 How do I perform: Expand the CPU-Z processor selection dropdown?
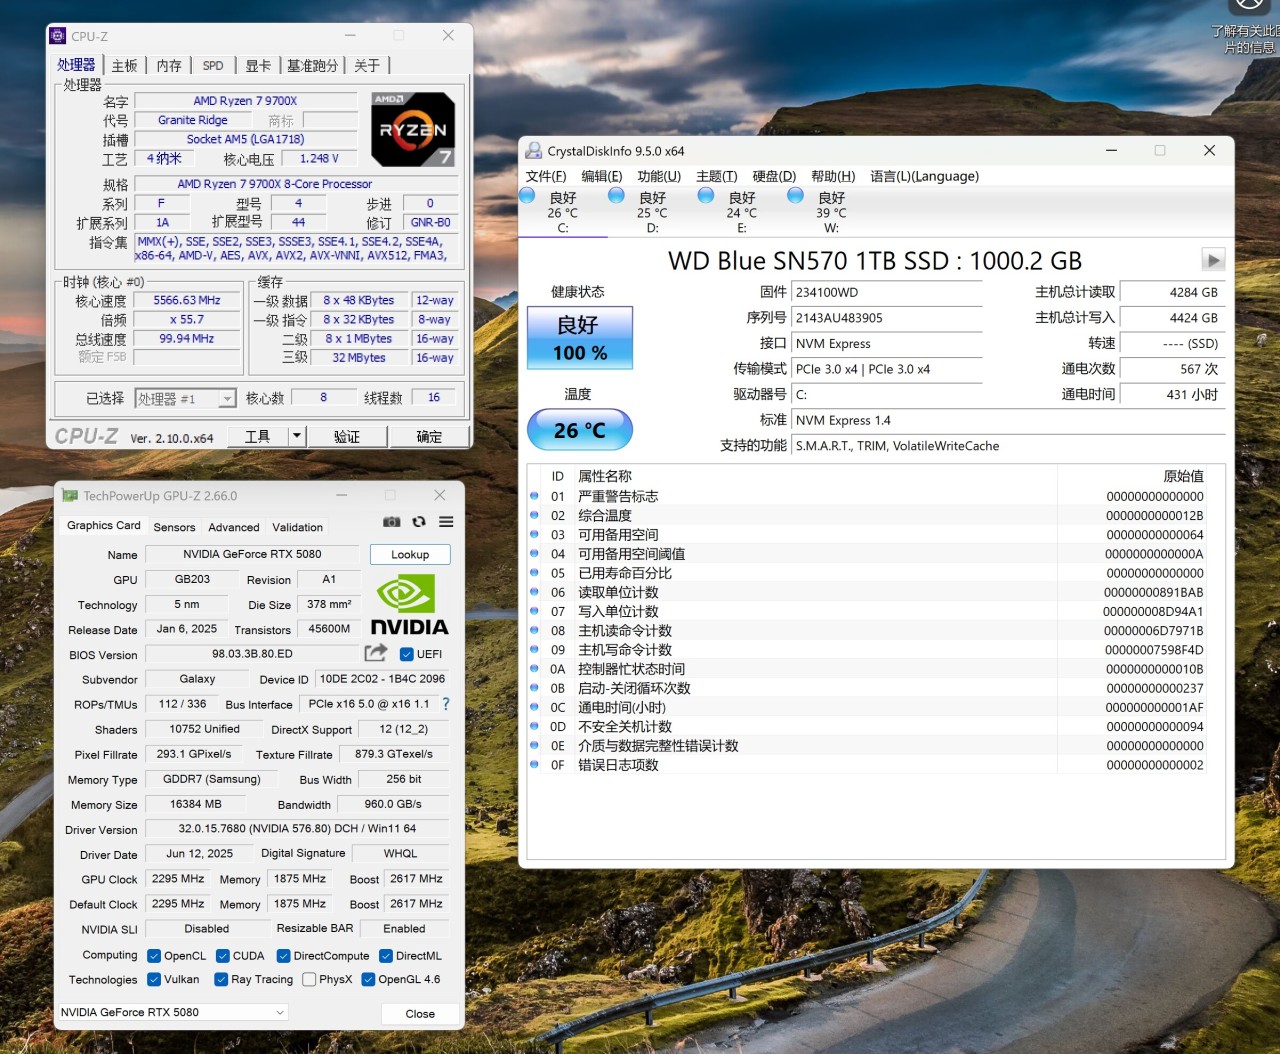pos(227,399)
